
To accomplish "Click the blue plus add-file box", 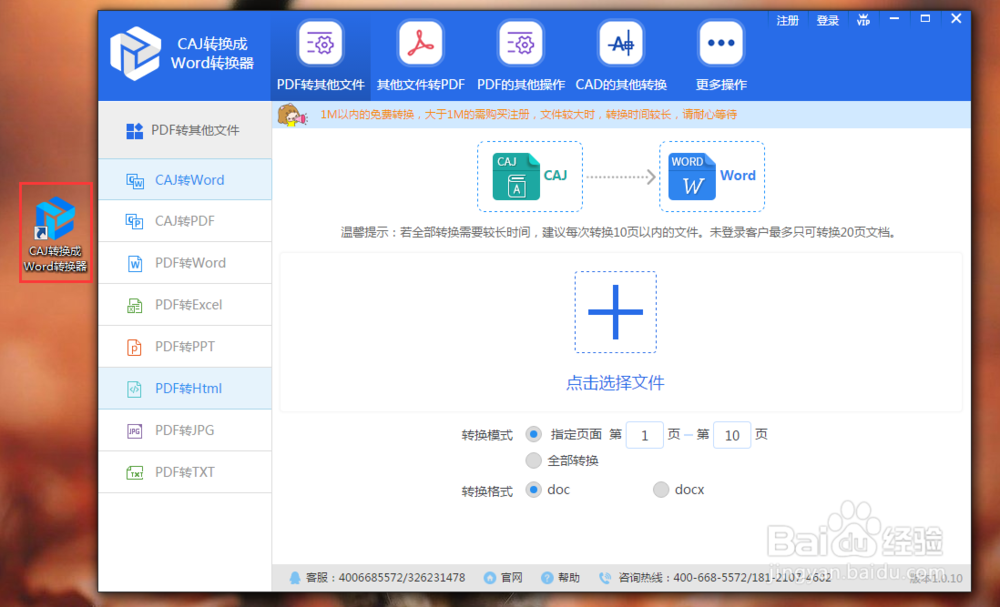I will tap(615, 312).
